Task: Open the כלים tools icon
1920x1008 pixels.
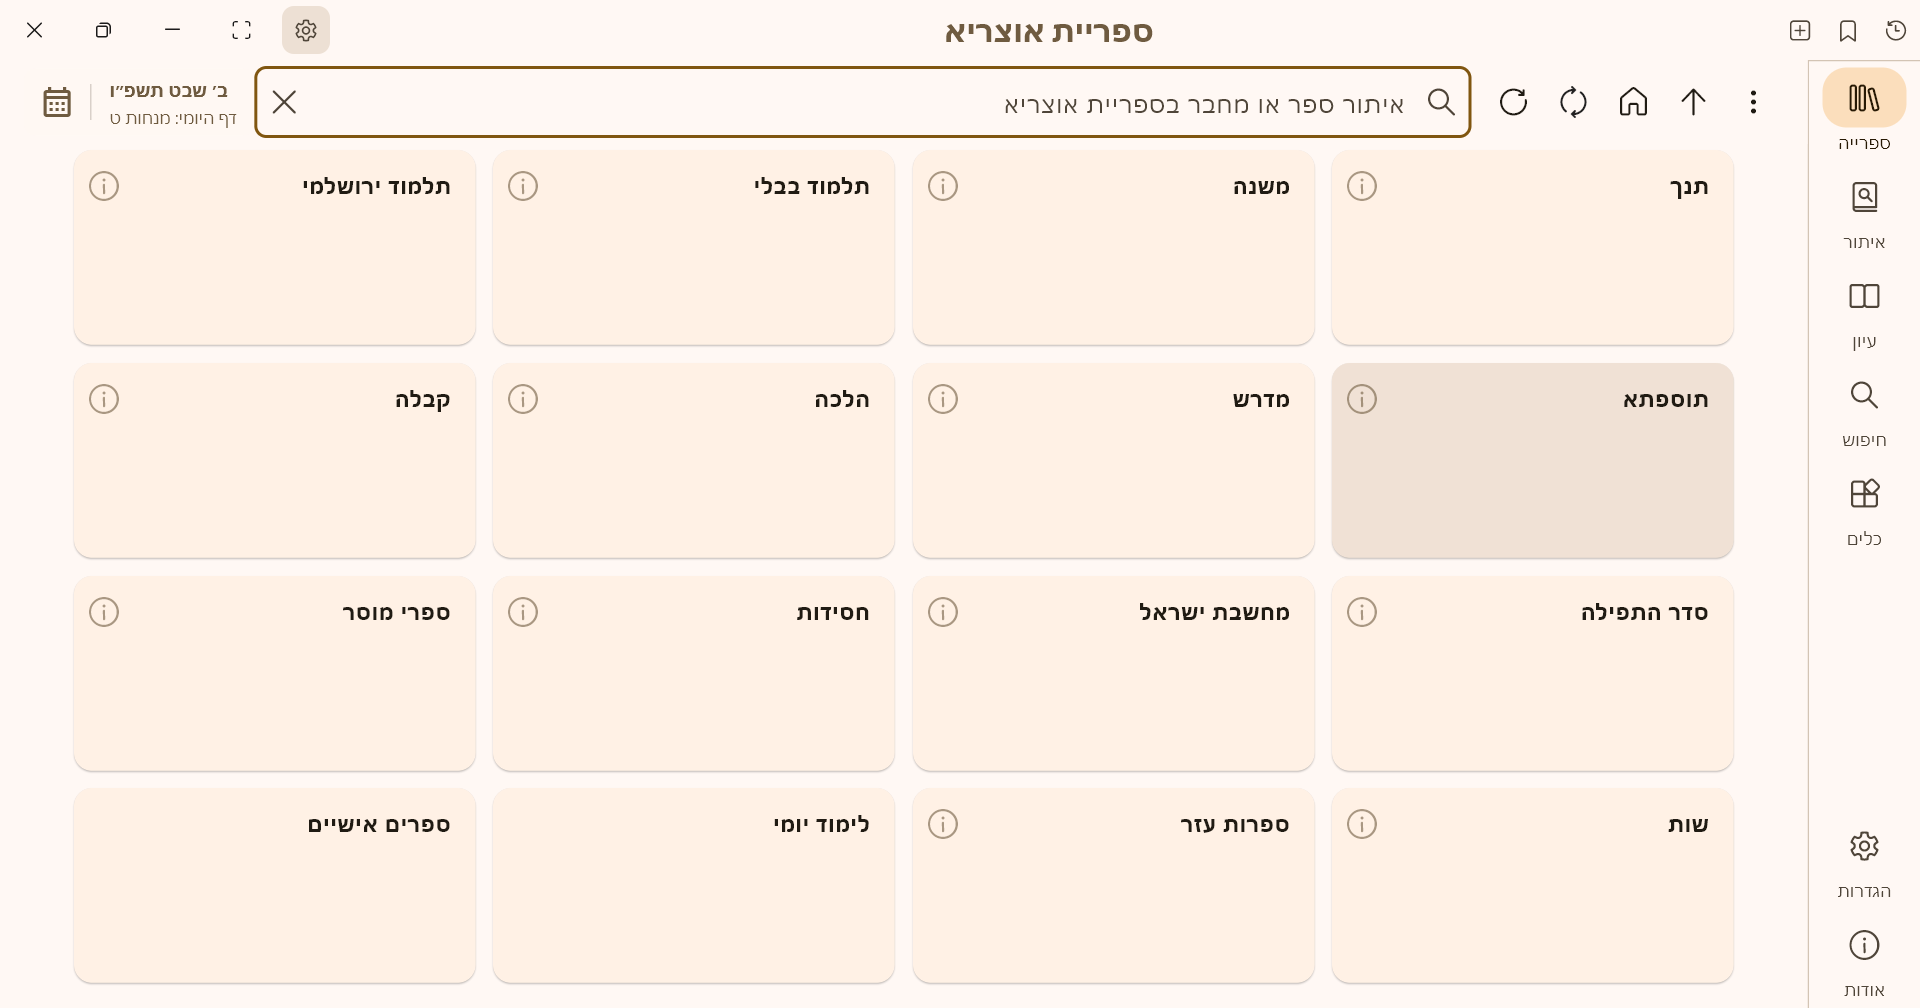Action: point(1863,493)
